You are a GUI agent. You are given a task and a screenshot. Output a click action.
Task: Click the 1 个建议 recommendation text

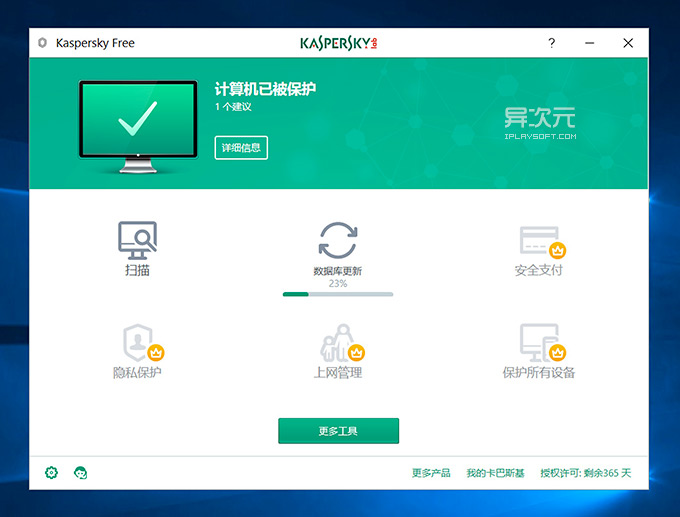tap(233, 107)
